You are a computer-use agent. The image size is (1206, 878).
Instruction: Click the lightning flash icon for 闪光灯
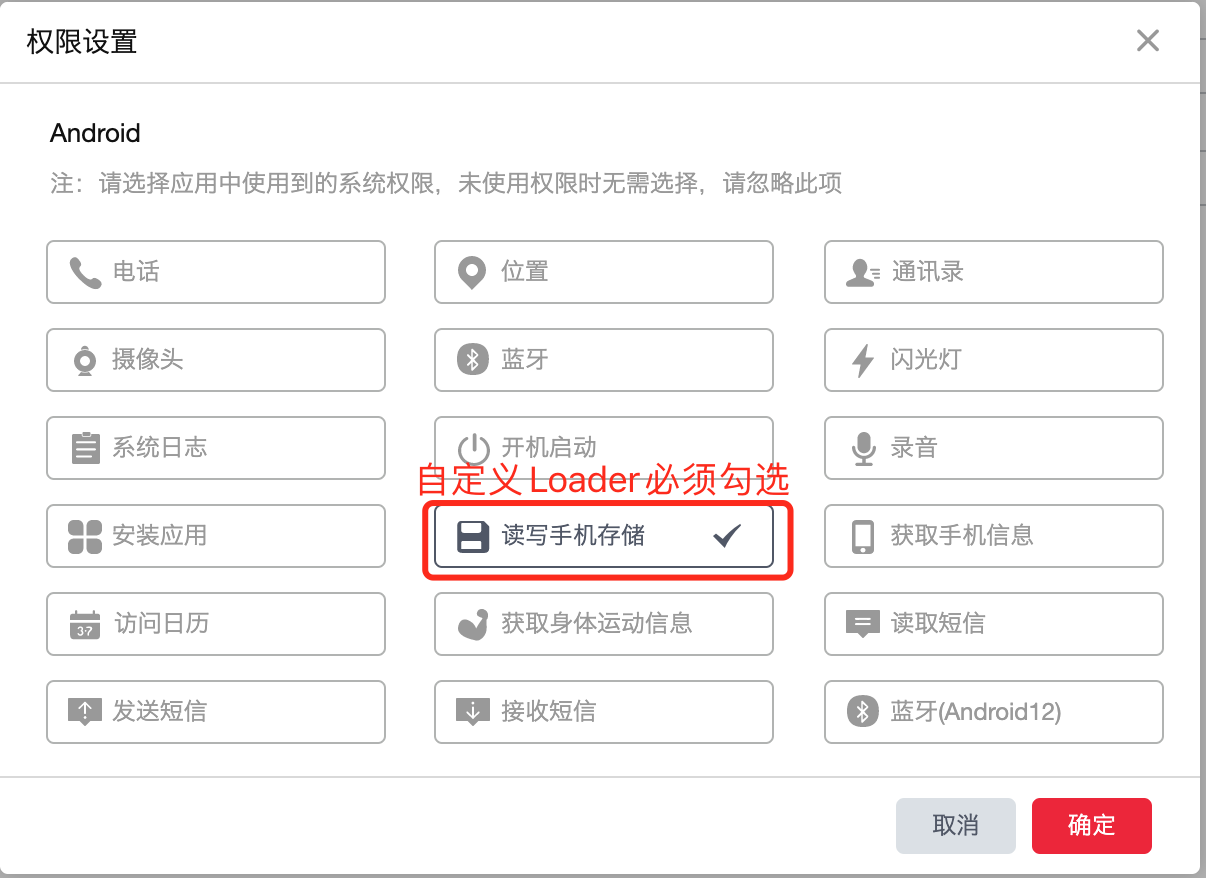pyautogui.click(x=862, y=360)
